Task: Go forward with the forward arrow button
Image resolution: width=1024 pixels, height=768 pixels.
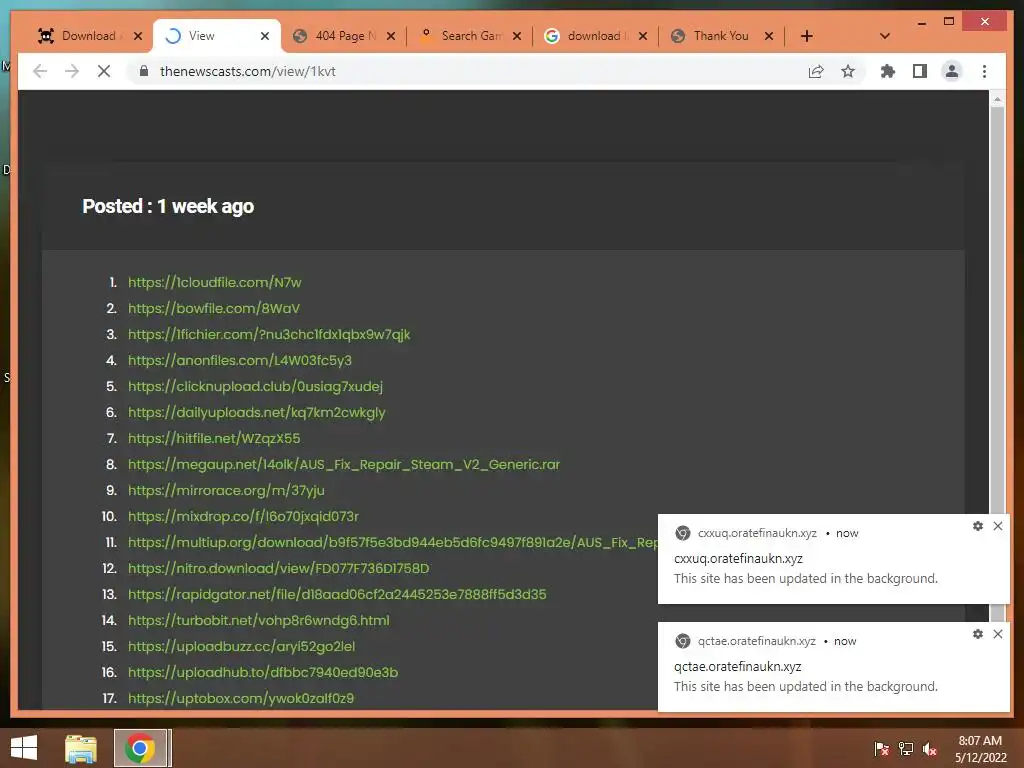Action: click(72, 71)
